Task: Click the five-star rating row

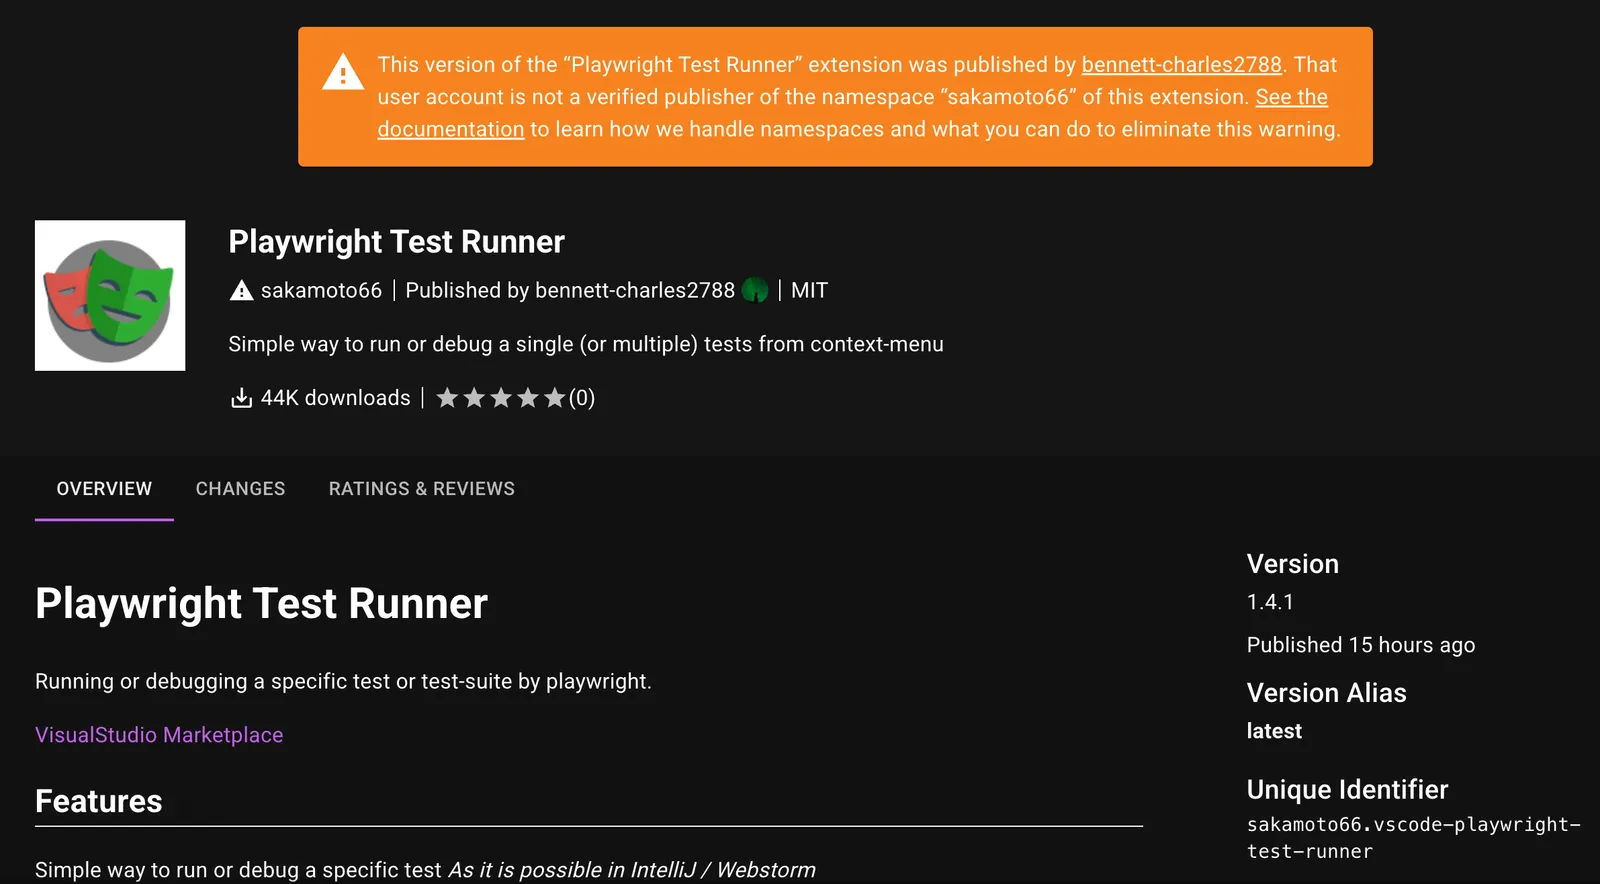Action: tap(501, 398)
